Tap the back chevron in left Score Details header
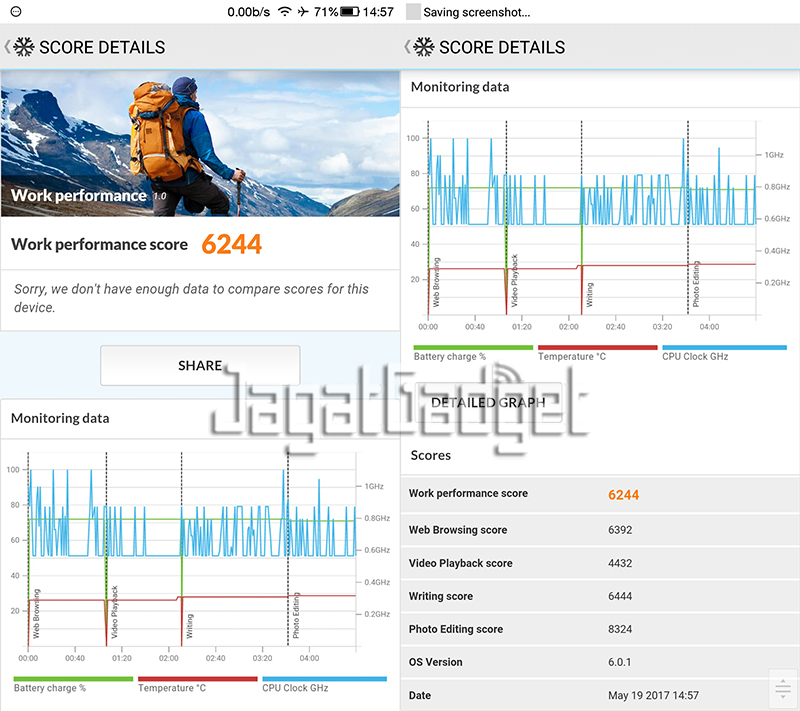The height and width of the screenshot is (711, 800). (8, 47)
